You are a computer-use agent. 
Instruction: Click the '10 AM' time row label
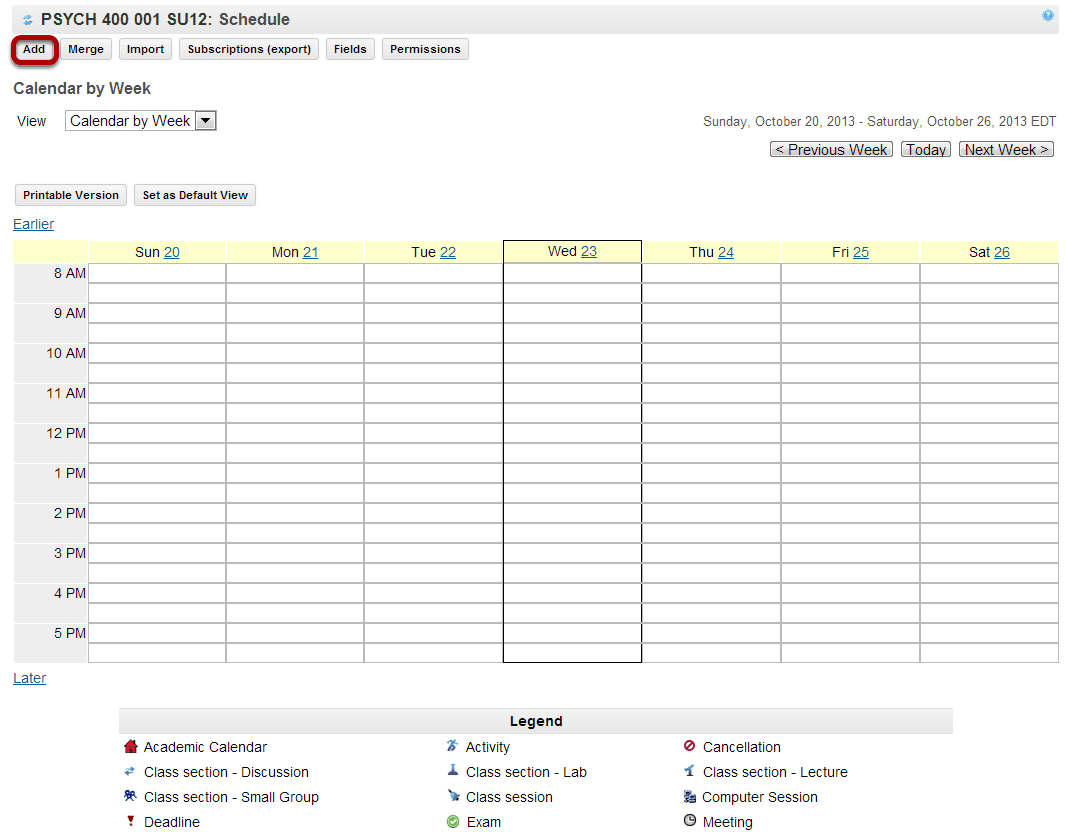click(66, 353)
